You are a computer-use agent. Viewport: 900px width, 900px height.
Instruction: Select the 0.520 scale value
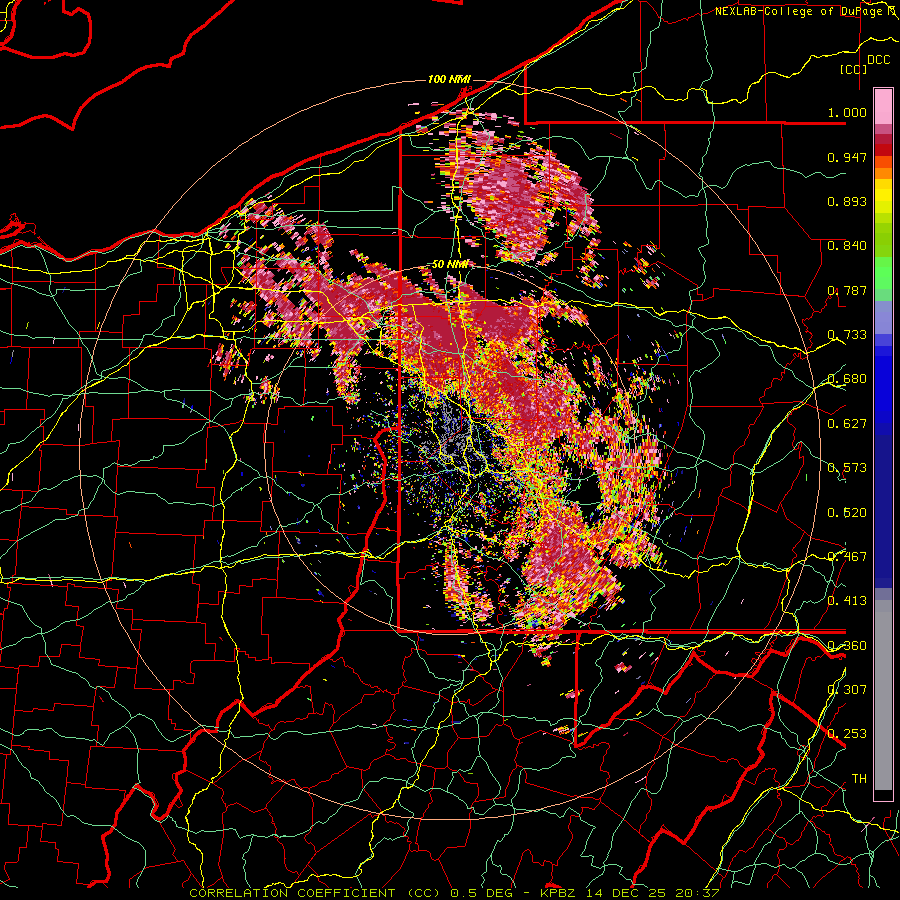tap(847, 513)
